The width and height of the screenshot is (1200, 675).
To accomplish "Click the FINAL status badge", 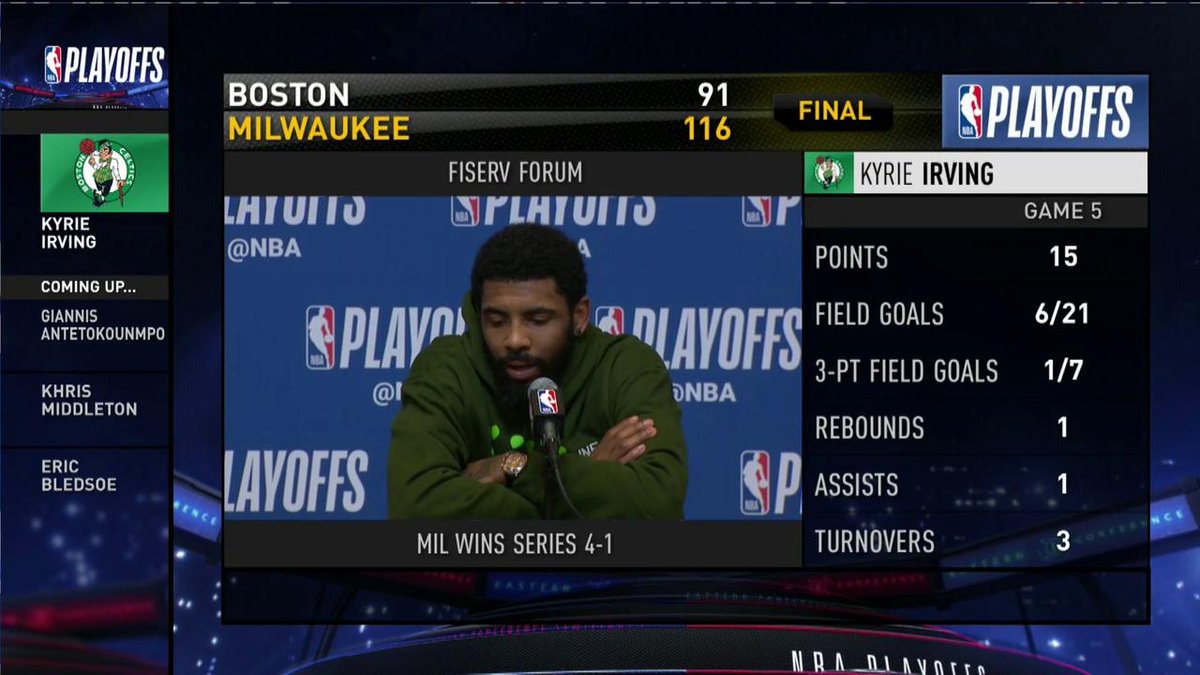I will (834, 112).
